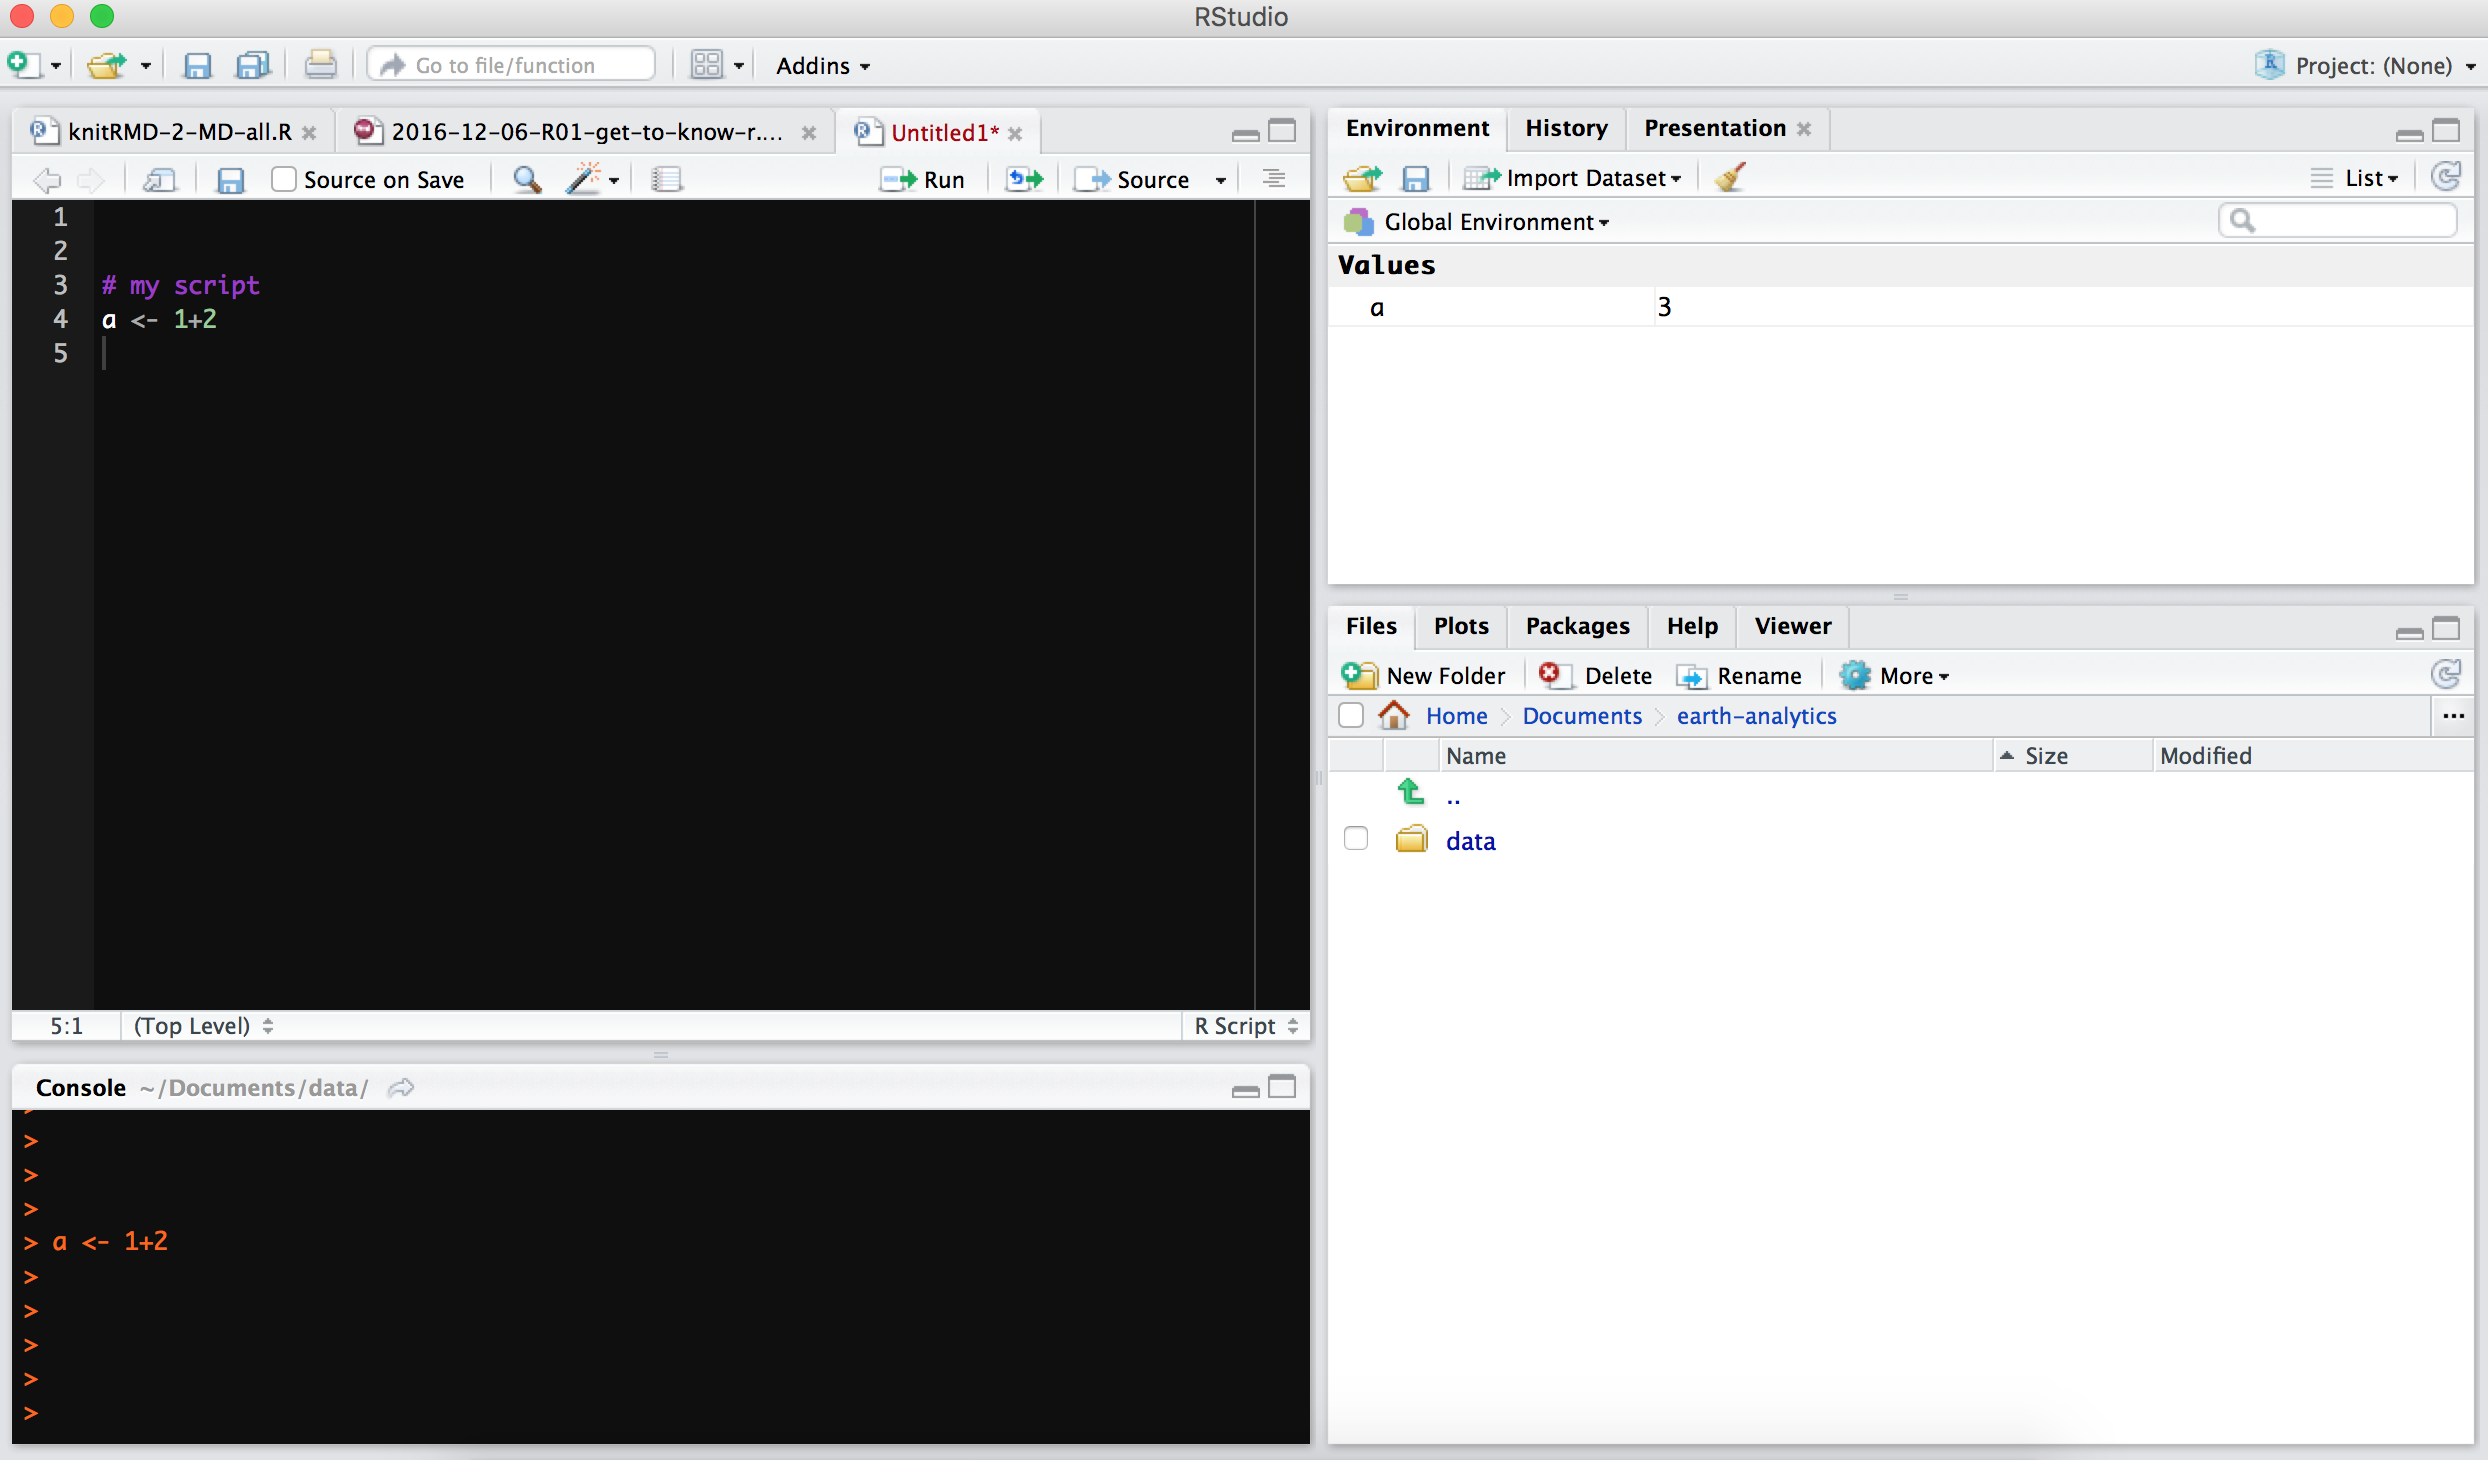Check the checkbox next to data folder
This screenshot has width=2488, height=1460.
[1357, 840]
